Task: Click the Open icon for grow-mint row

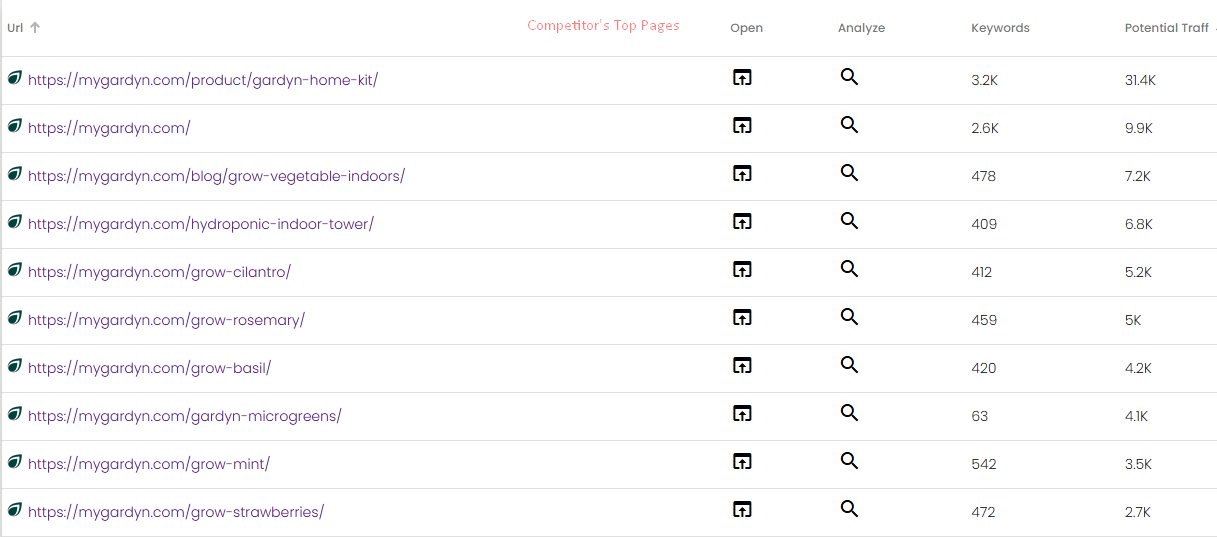Action: click(x=742, y=461)
